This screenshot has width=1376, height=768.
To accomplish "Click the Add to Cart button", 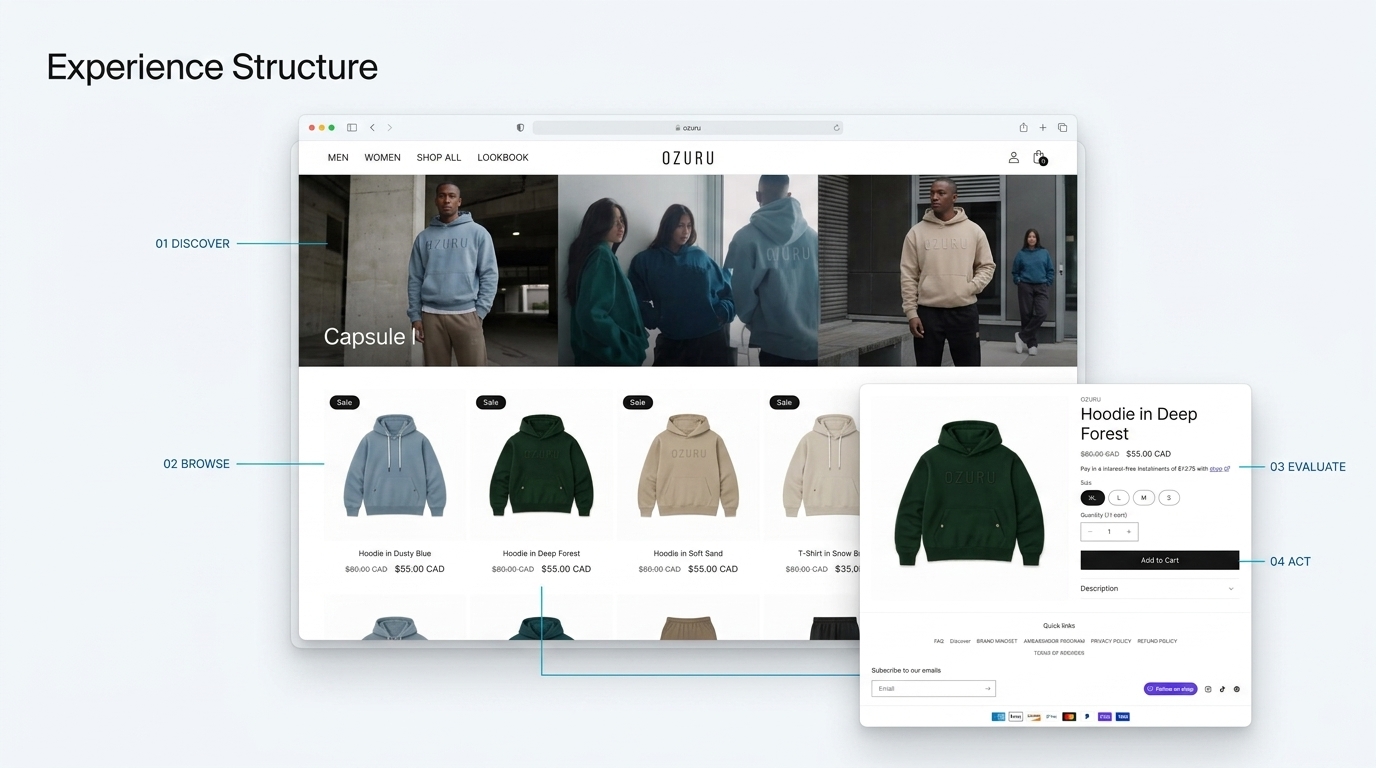I will (1160, 560).
